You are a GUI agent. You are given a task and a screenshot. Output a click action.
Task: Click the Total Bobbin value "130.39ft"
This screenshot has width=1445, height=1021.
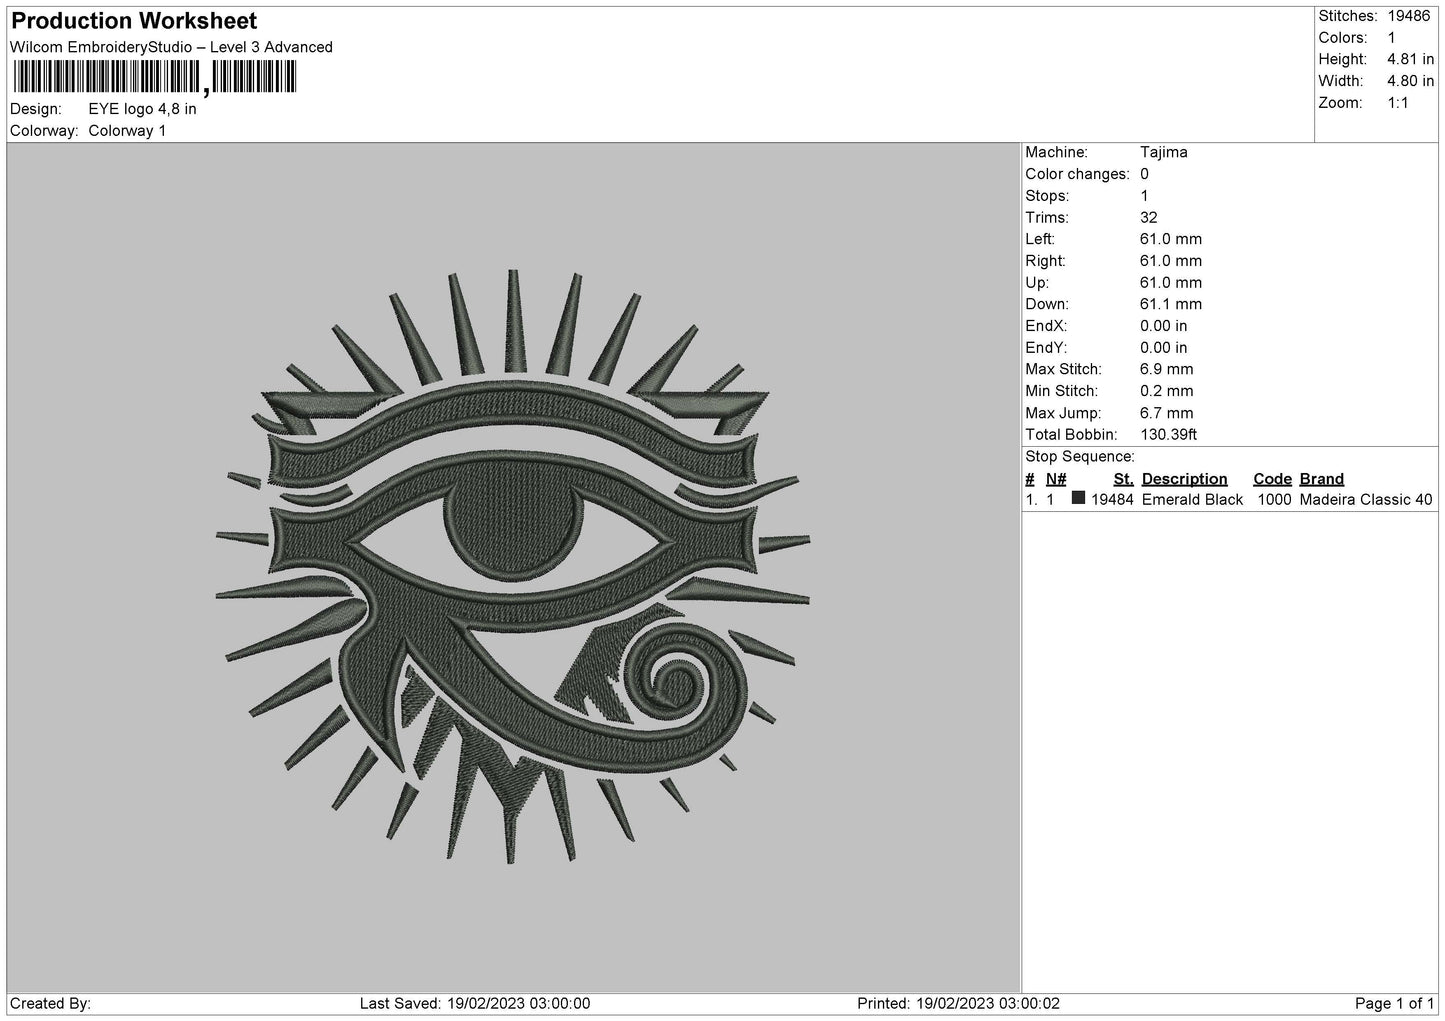click(1169, 435)
